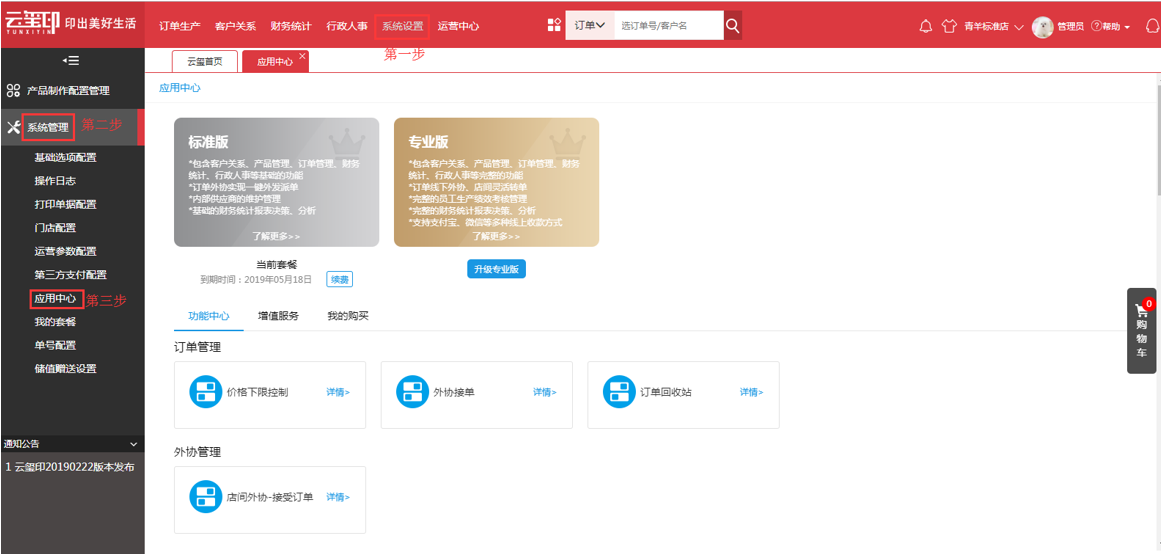1161x554 pixels.
Task: Click the 订单回收站 module icon
Action: 619,392
